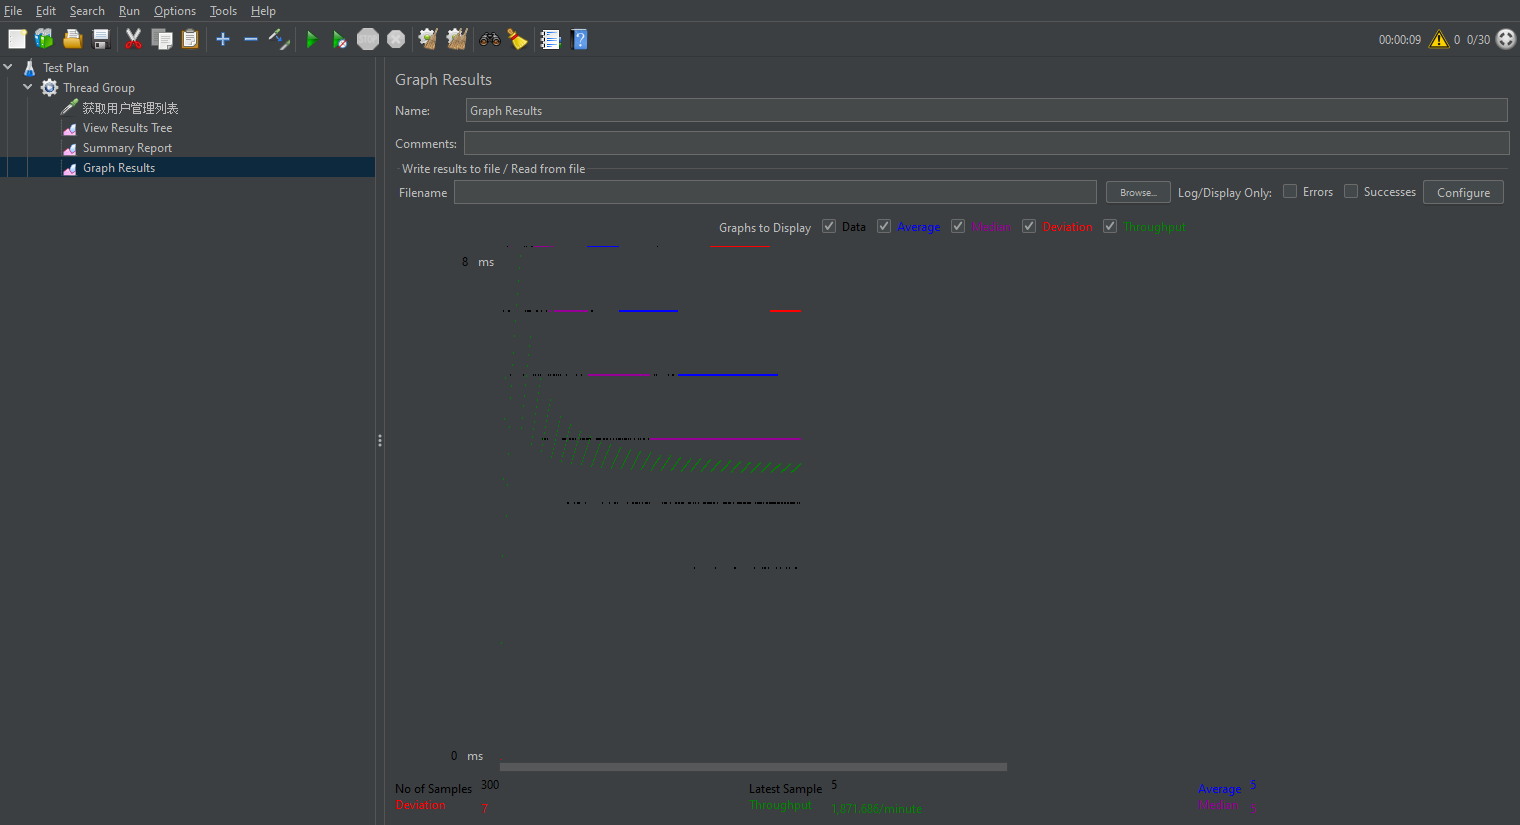This screenshot has height=825, width=1520.
Task: Clear results with single broom gear icon
Action: [428, 39]
